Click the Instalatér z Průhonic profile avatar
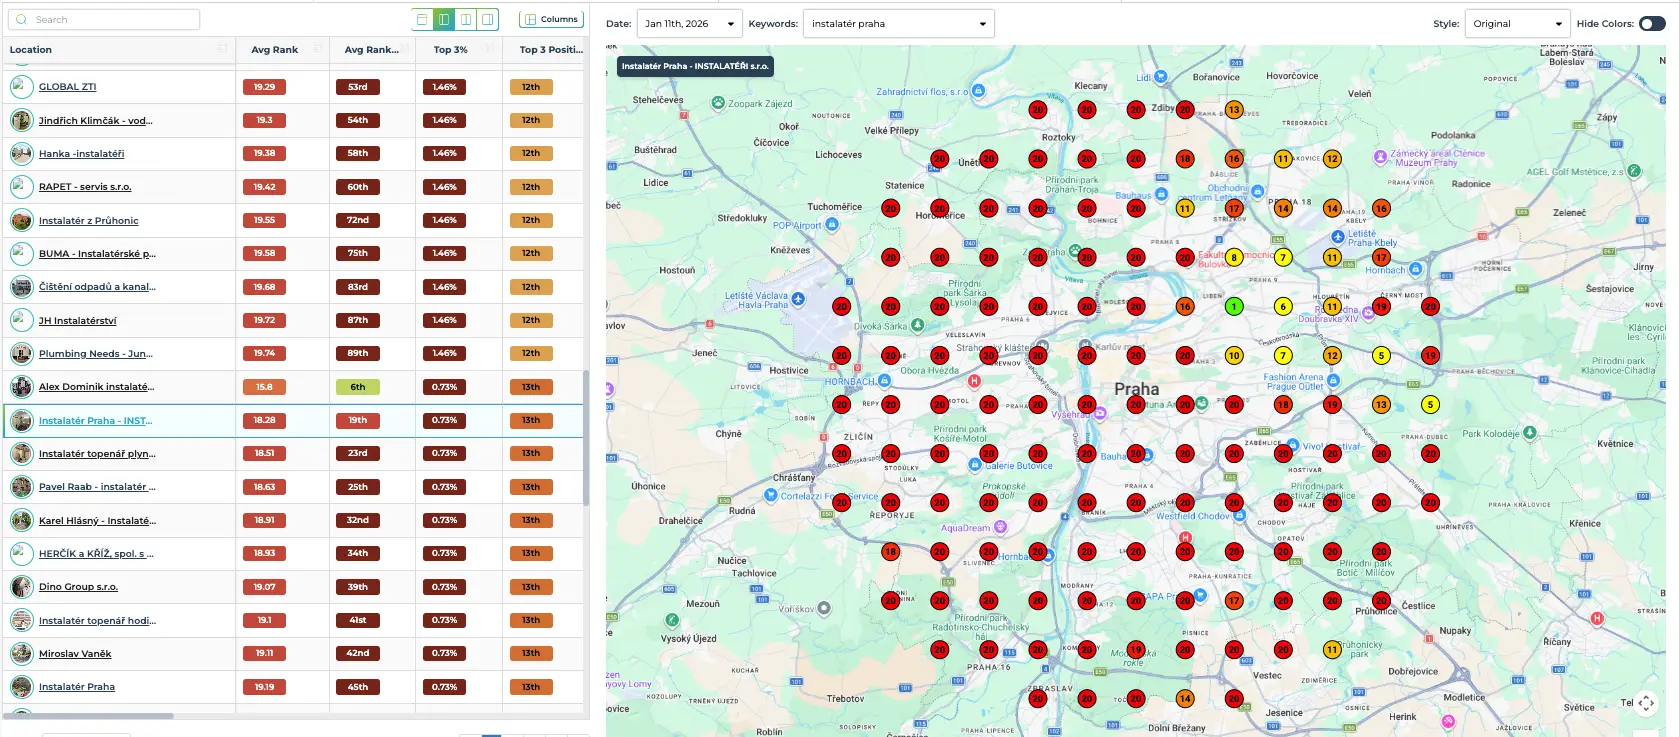The image size is (1679, 737). [21, 220]
